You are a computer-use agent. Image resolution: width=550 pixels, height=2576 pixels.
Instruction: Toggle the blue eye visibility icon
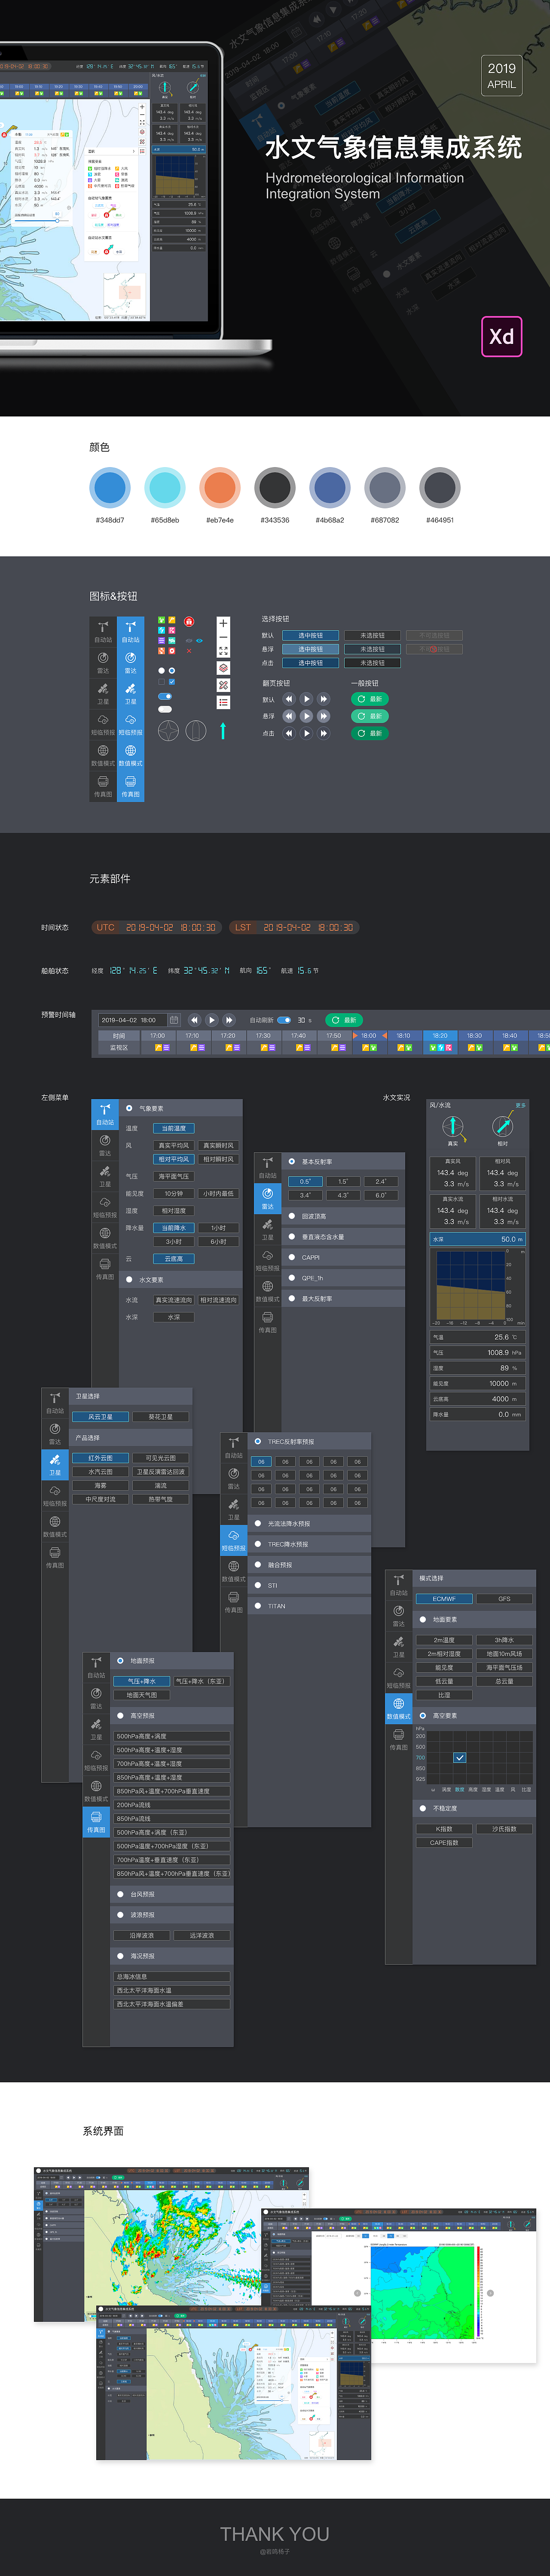tap(199, 640)
